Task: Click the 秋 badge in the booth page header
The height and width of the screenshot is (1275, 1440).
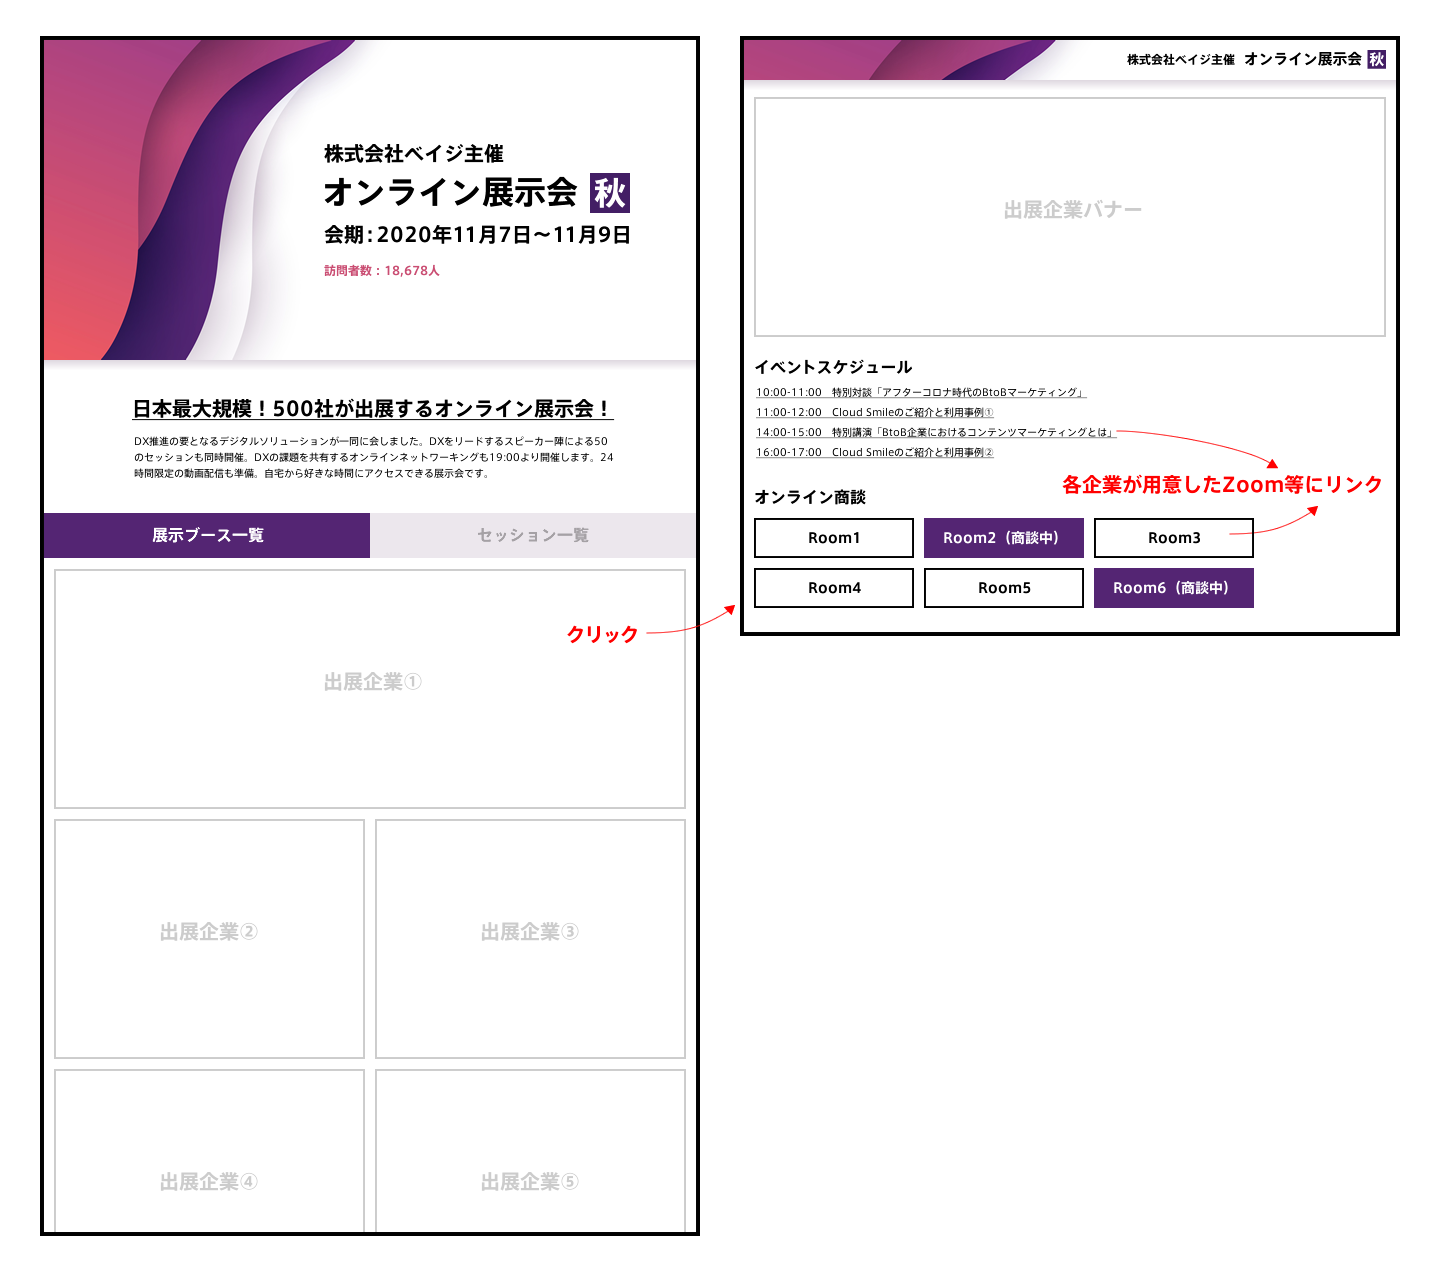Action: tap(1377, 59)
